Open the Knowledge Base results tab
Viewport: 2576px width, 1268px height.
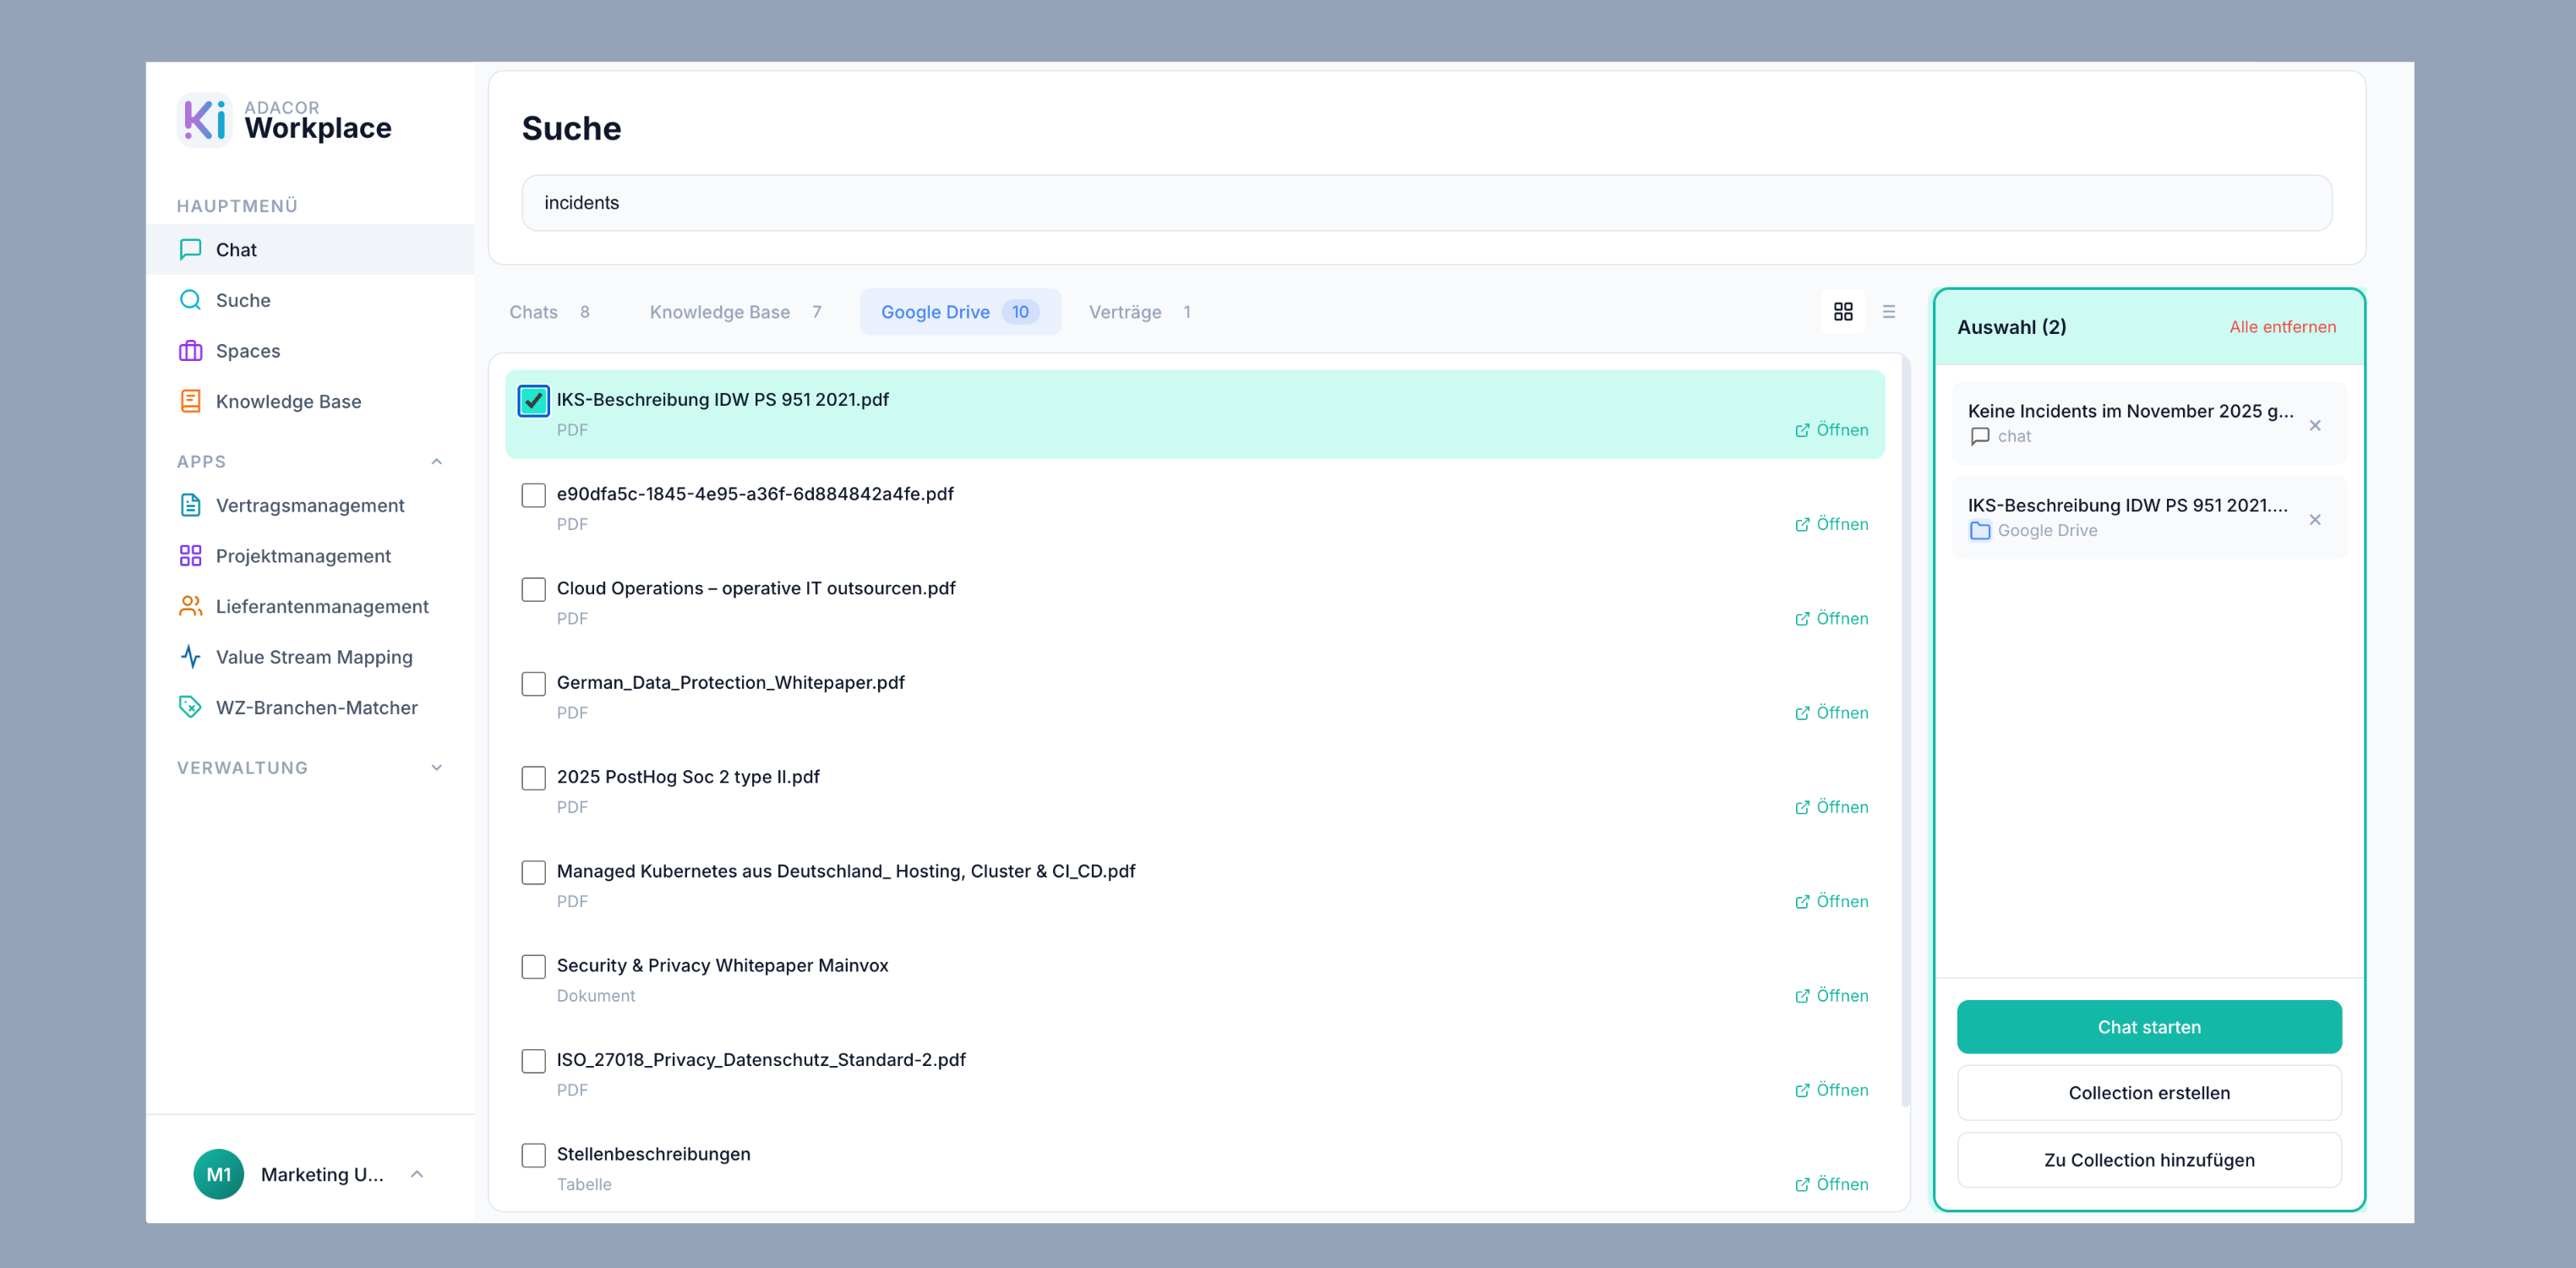tap(736, 312)
